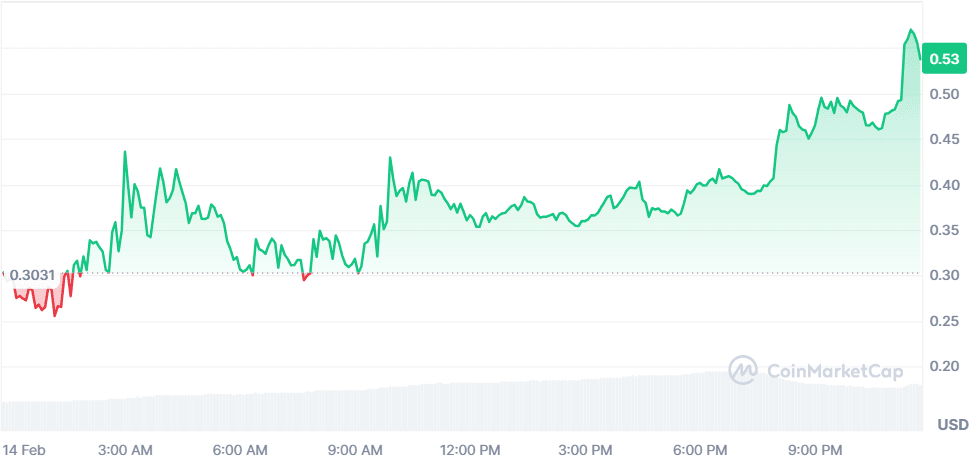Click the green 0.53 current price badge

coord(944,59)
